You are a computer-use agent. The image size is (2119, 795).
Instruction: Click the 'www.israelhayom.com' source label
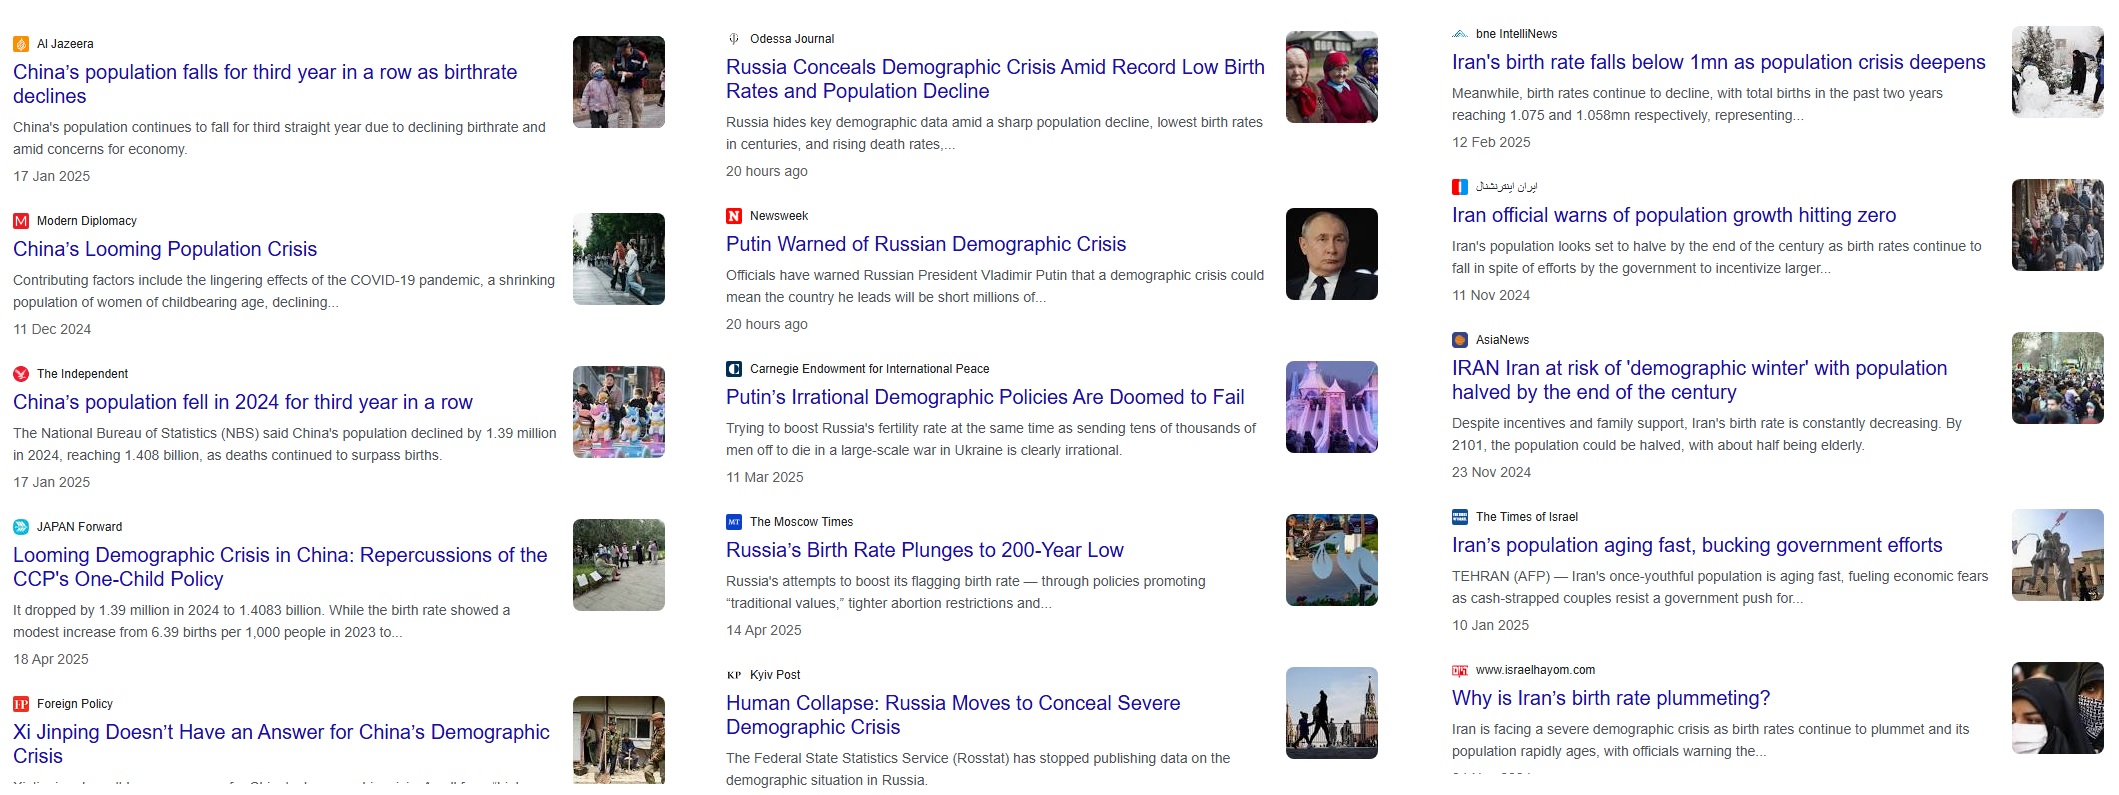1535,670
